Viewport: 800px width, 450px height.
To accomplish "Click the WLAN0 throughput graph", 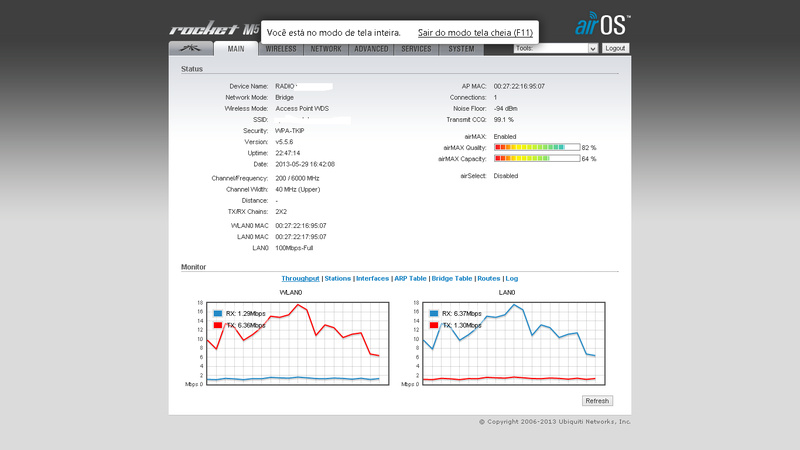I will coord(297,343).
